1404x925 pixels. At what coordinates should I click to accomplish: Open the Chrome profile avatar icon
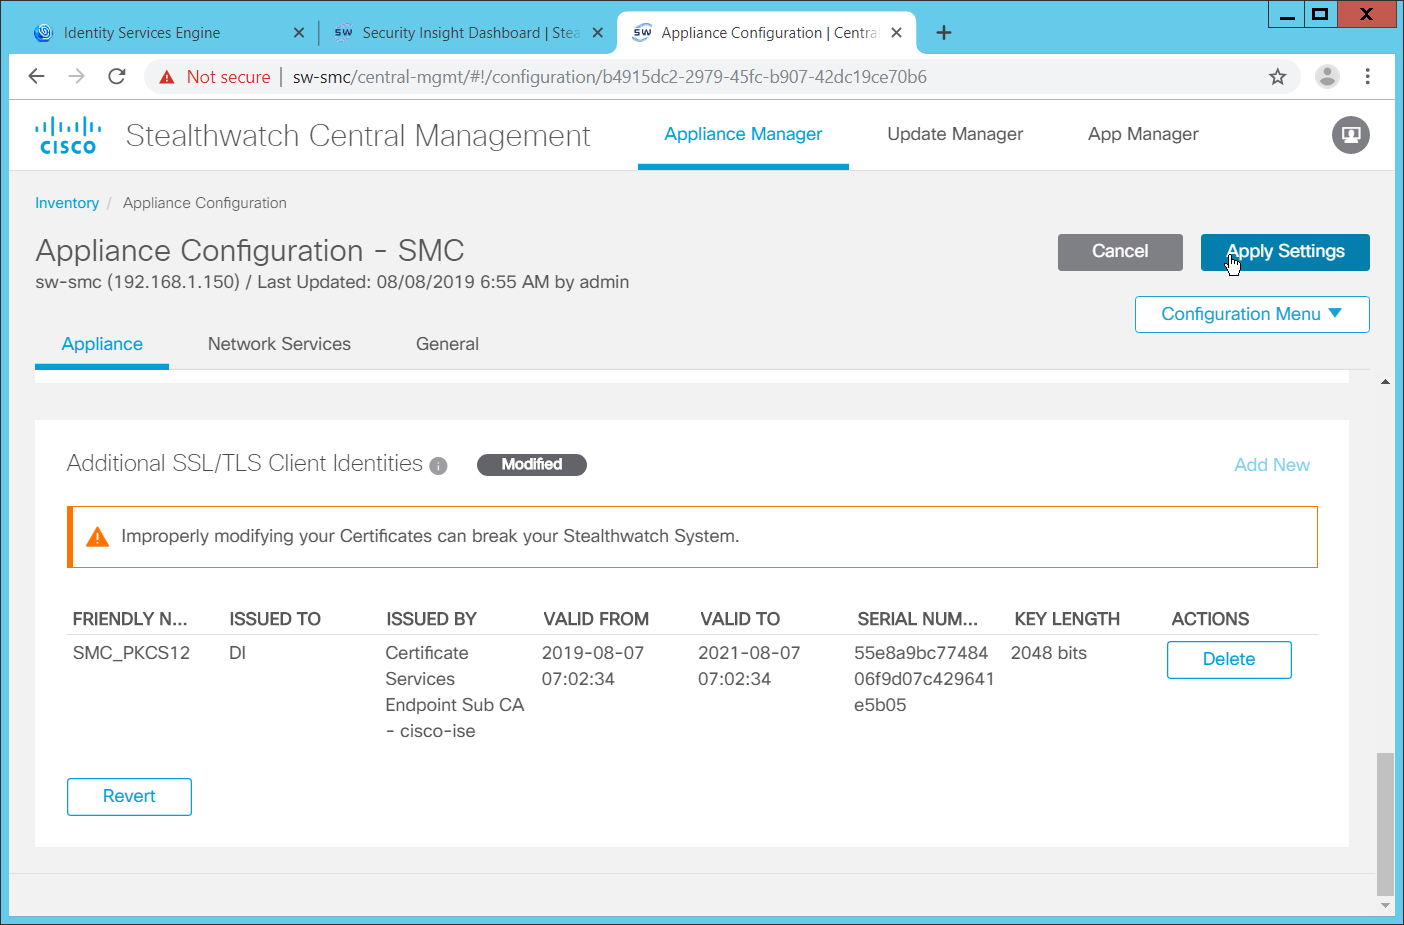[x=1327, y=77]
